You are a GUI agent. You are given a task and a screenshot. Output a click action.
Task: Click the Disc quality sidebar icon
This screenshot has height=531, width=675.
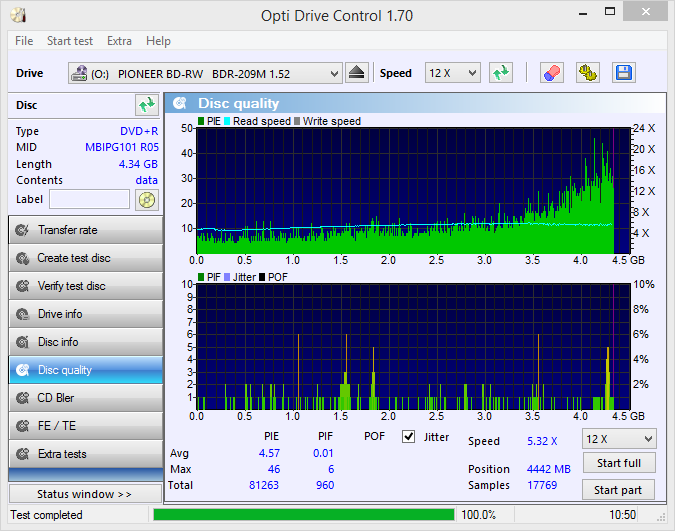pyautogui.click(x=22, y=370)
